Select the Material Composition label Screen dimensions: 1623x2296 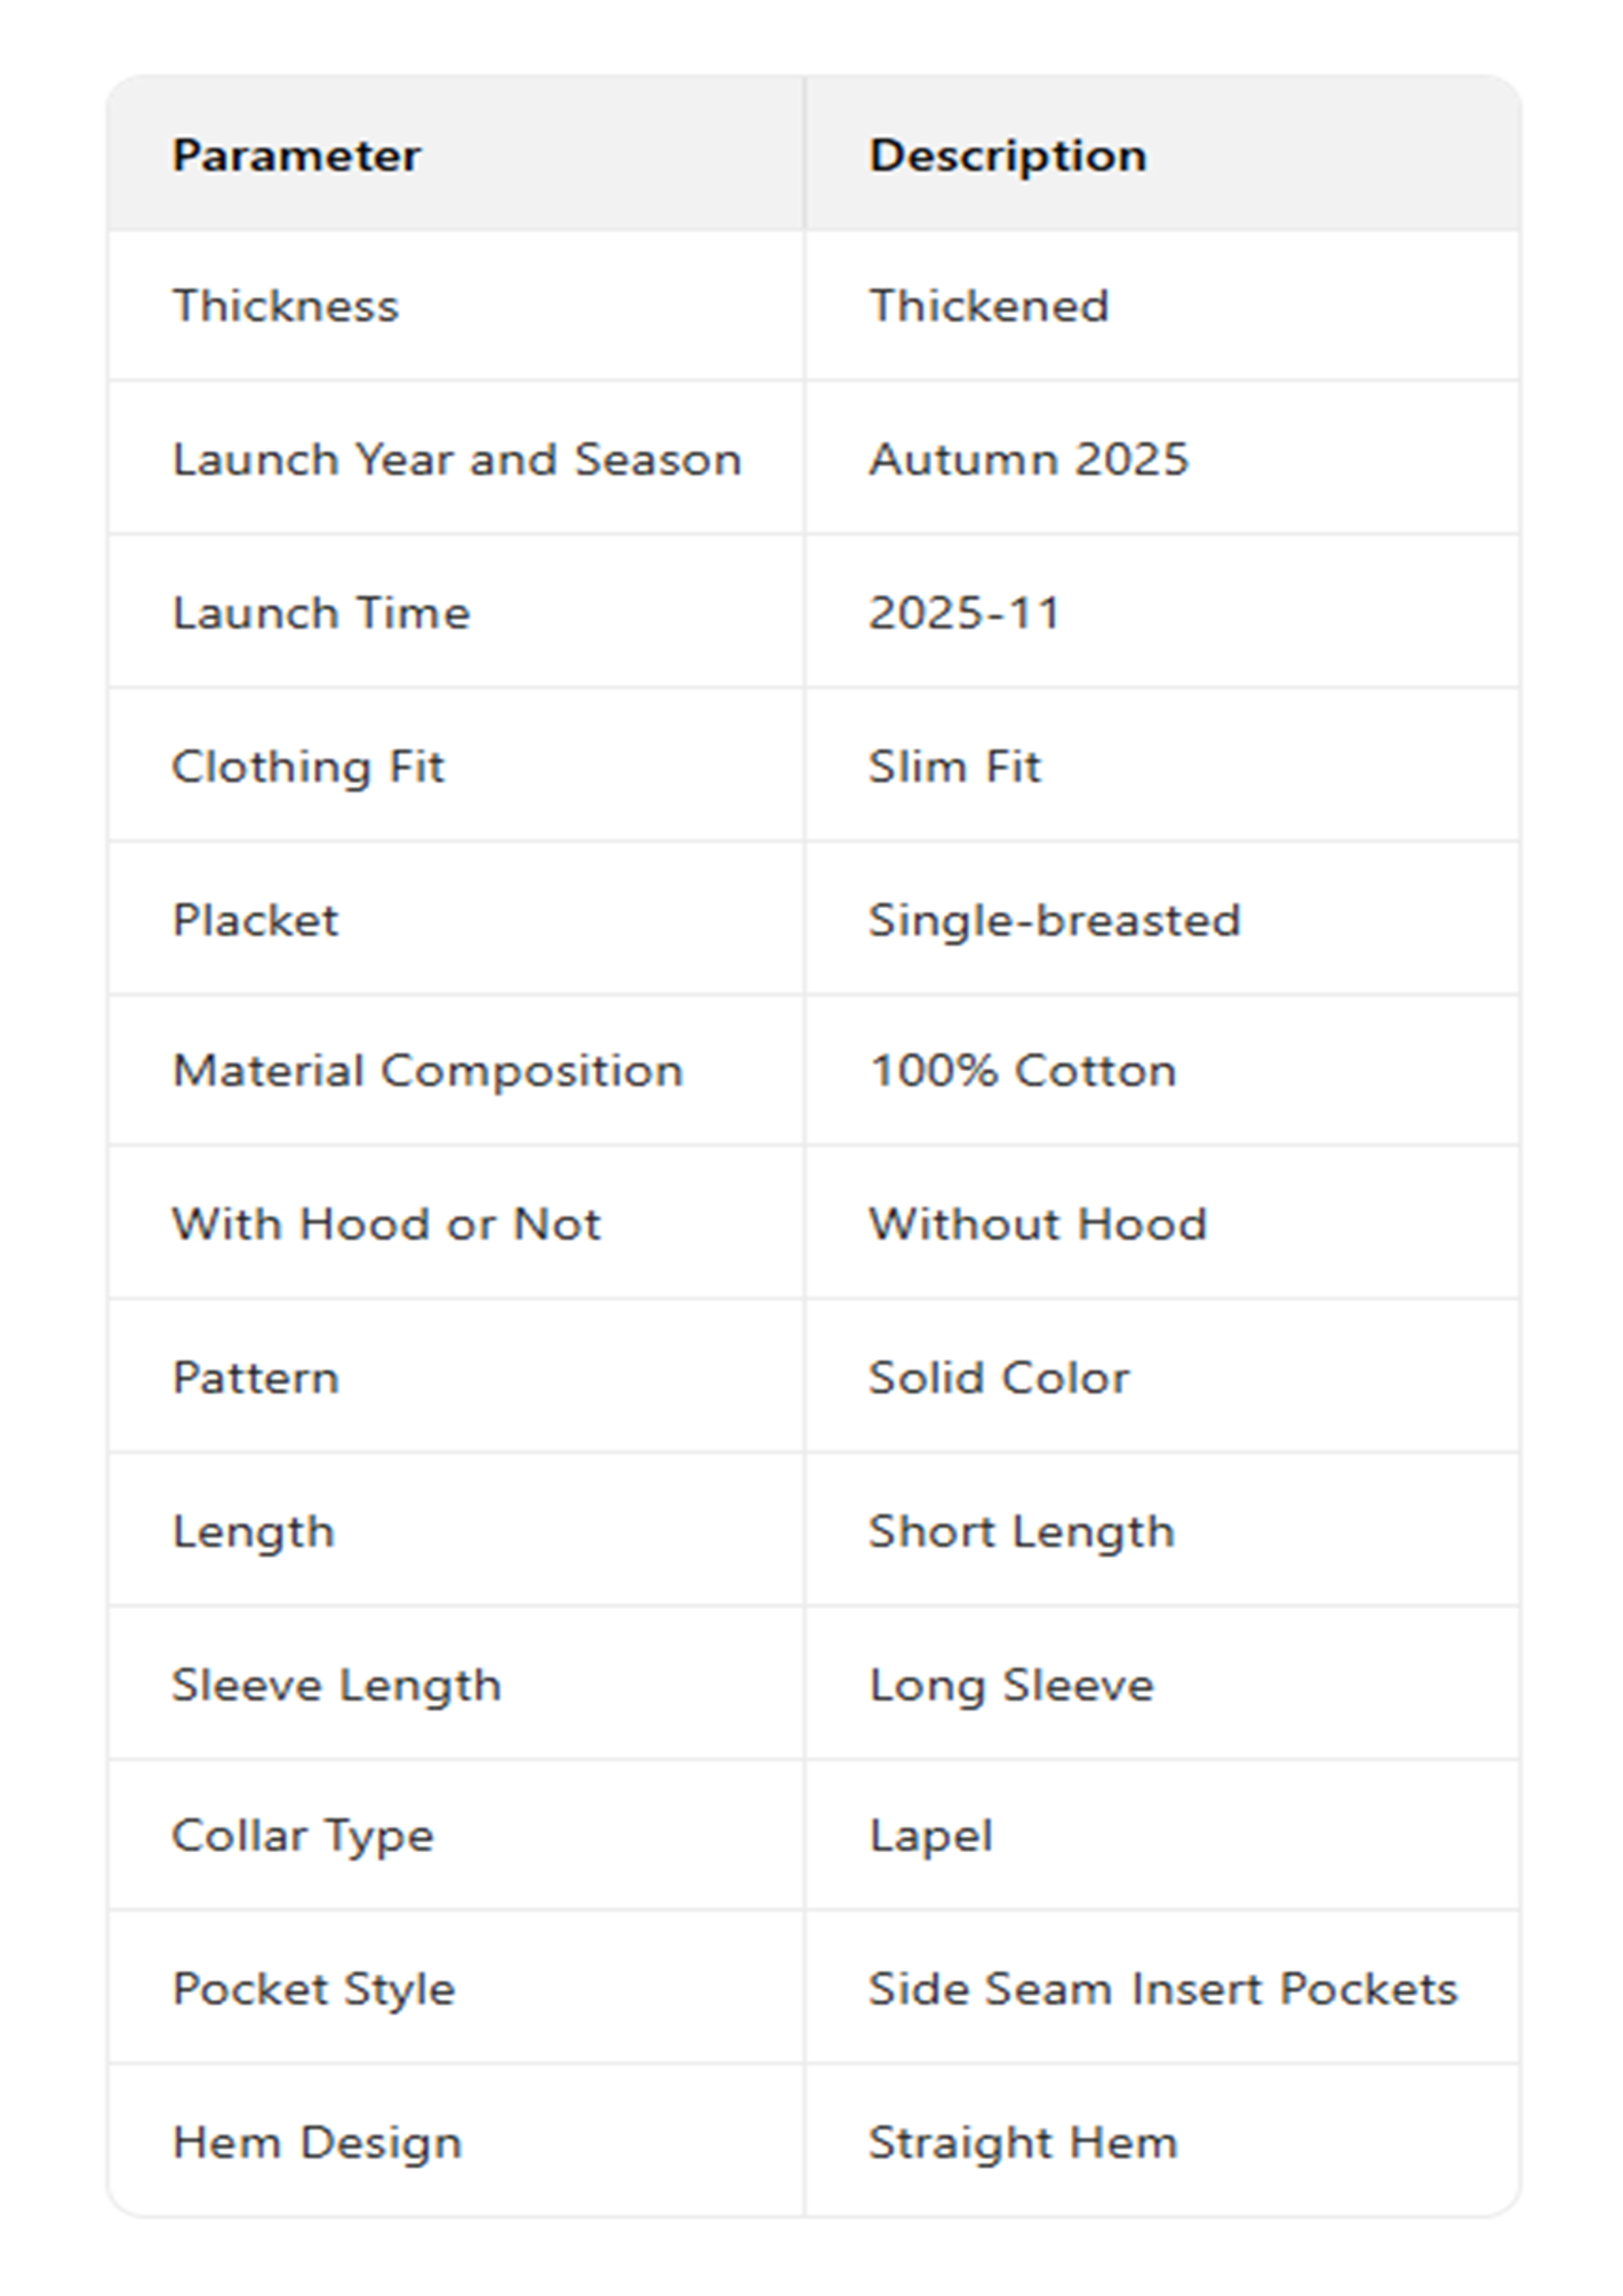coord(427,1071)
